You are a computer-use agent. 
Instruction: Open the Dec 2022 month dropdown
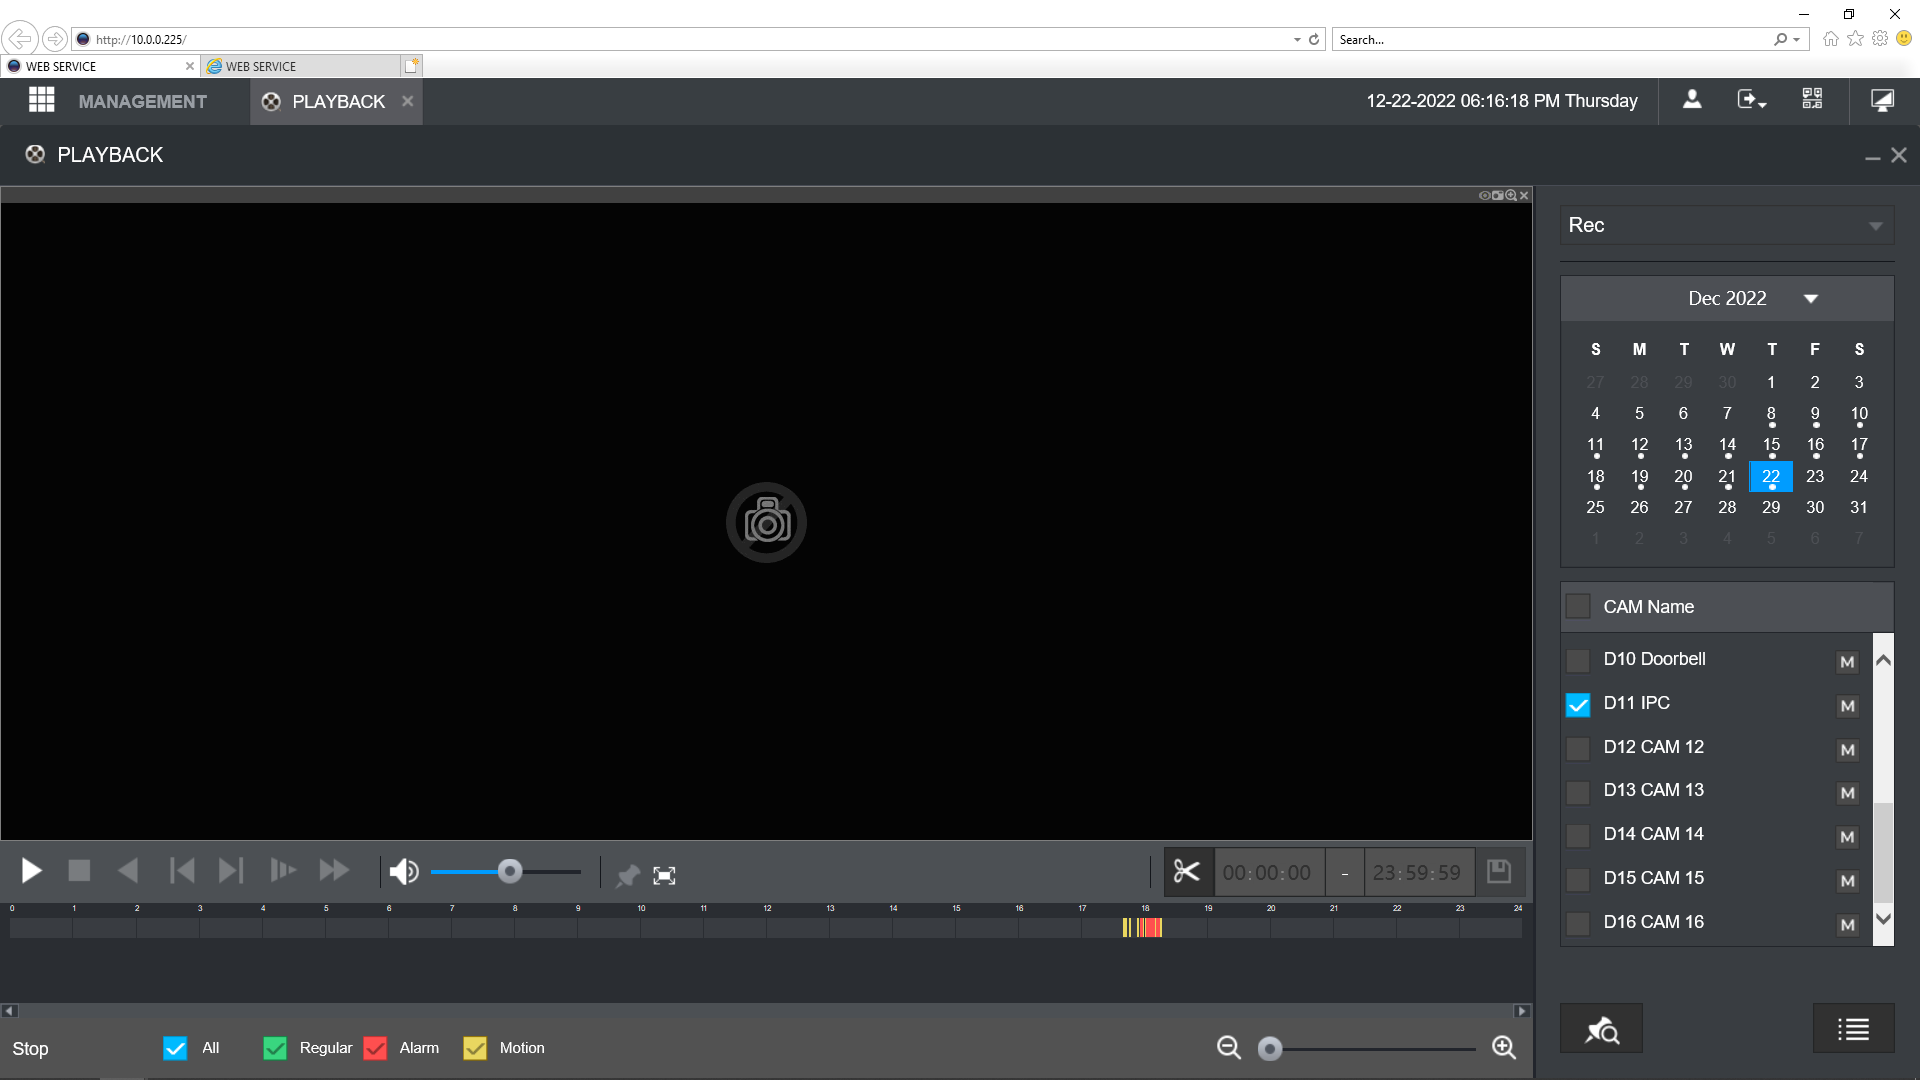[1811, 299]
